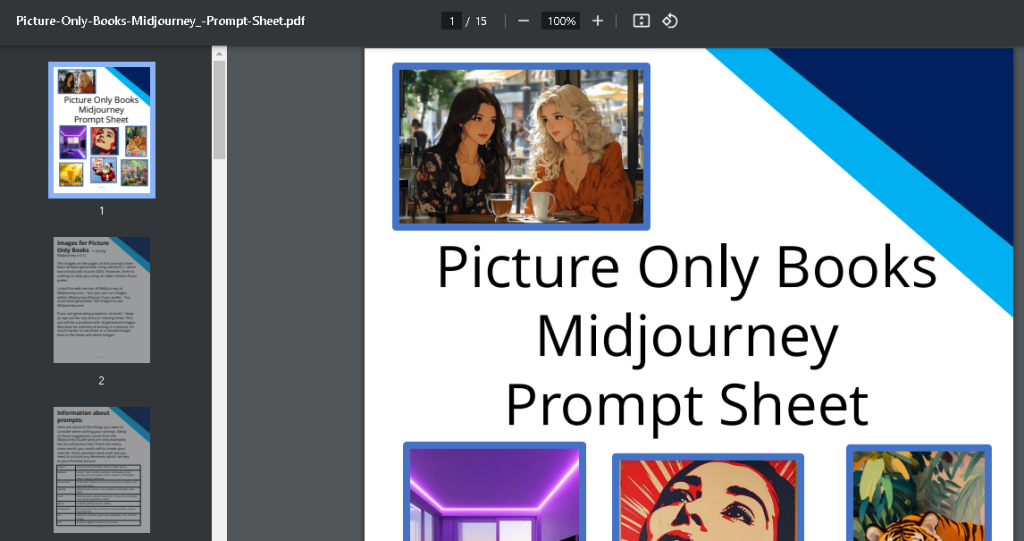Open page 2 thumbnail in sidebar
1024x541 pixels.
pyautogui.click(x=102, y=300)
